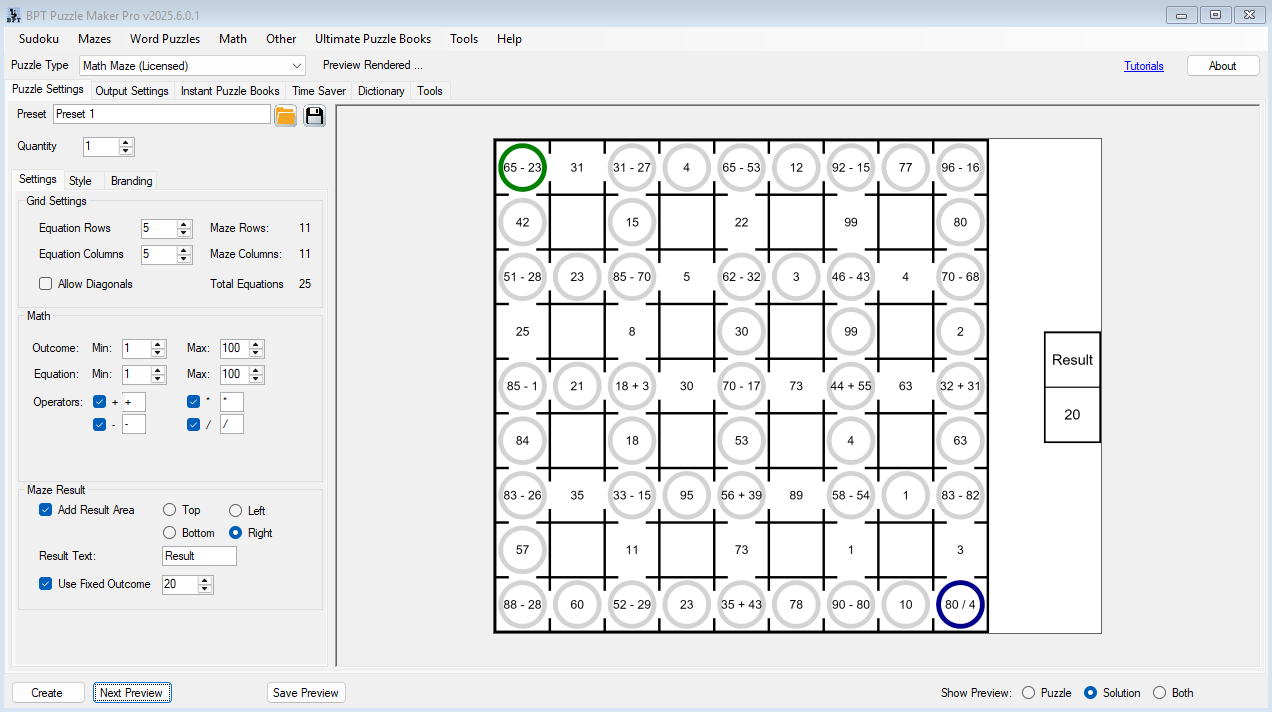1272x712 pixels.
Task: Select Bottom result area position
Action: 170,533
